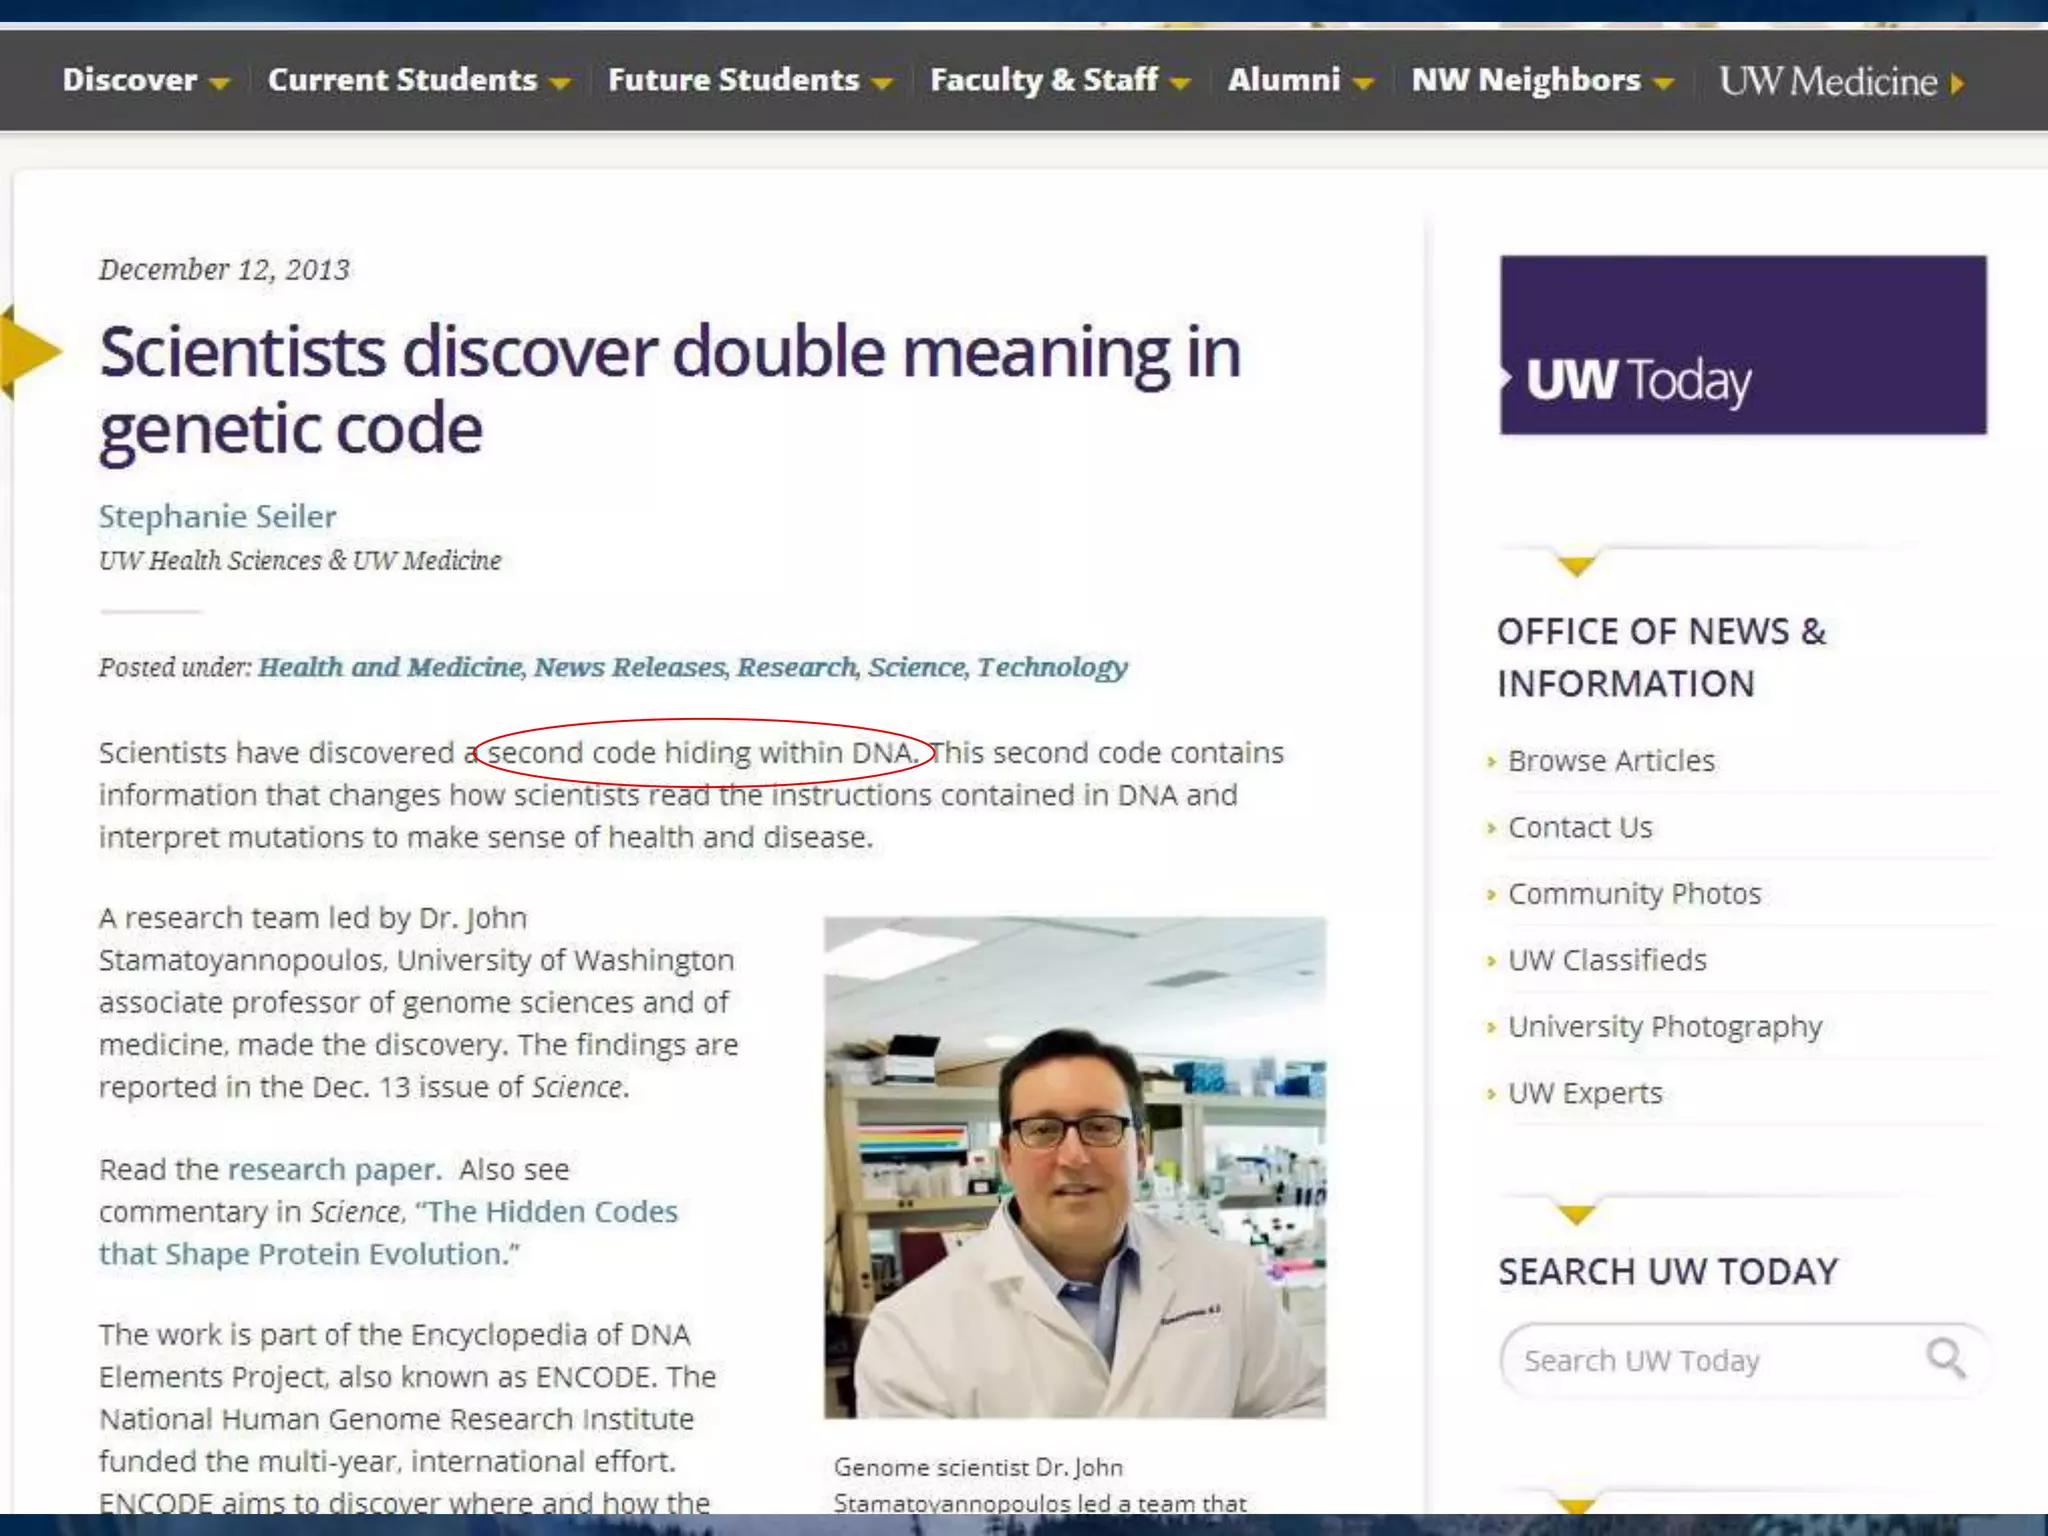Open the Community Photos sidebar link

pos(1634,894)
